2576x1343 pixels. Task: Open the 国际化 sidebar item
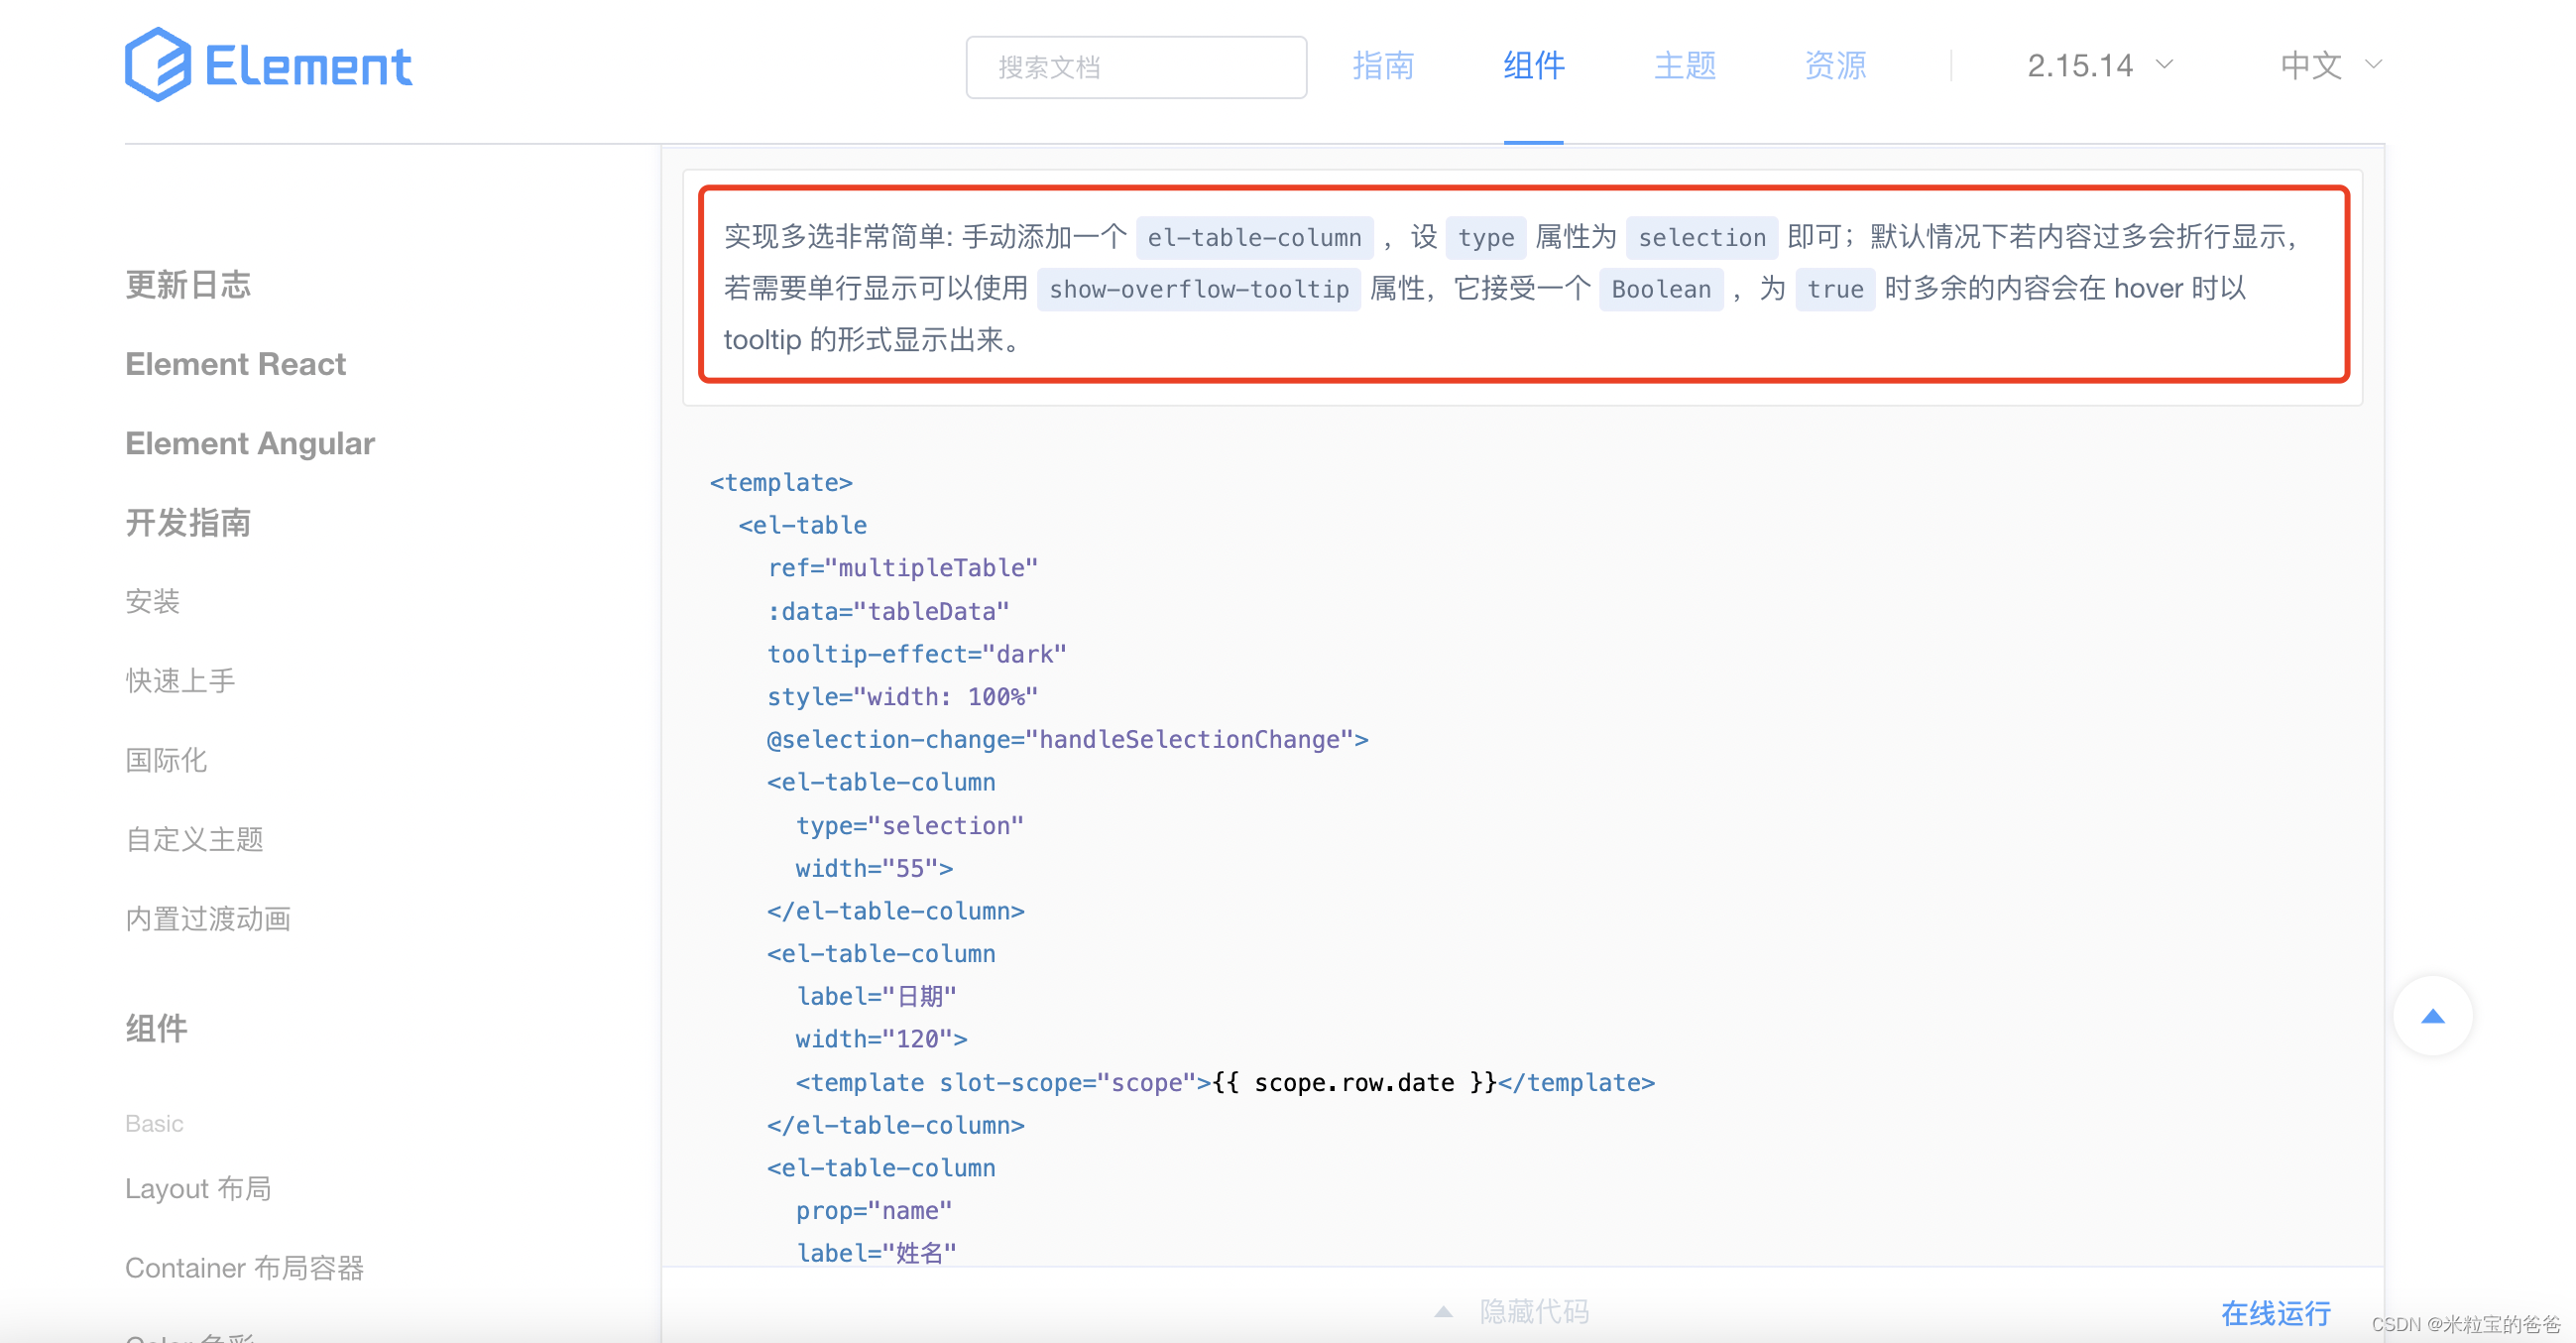[166, 760]
